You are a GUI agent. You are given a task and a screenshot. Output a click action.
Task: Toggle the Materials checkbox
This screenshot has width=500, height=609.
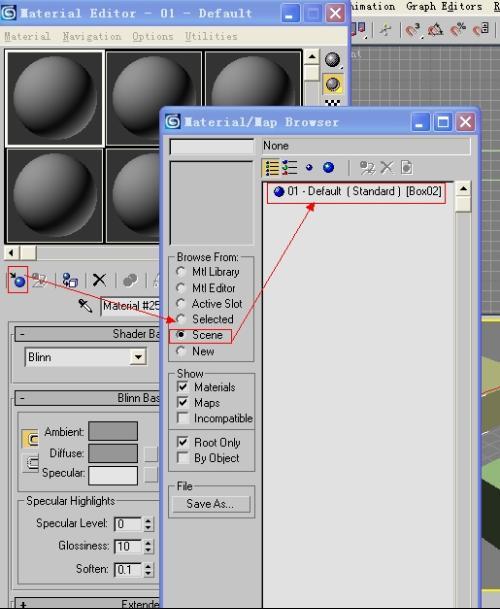tap(182, 387)
